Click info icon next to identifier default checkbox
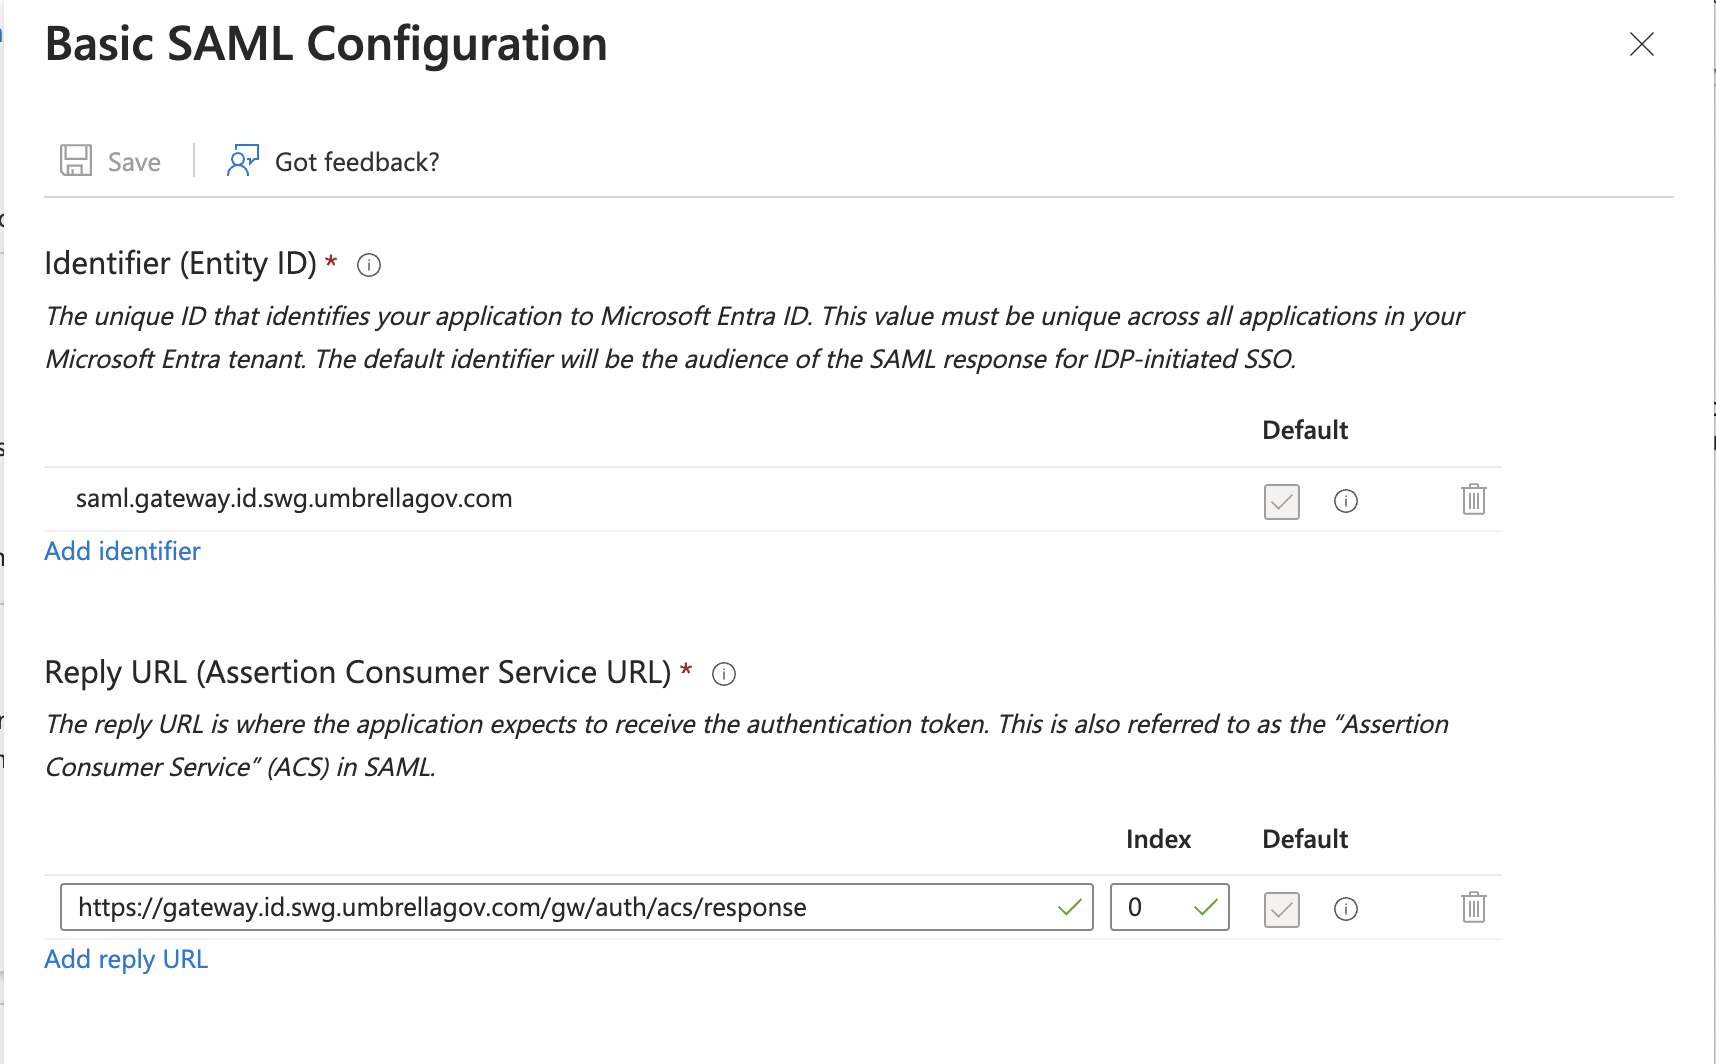This screenshot has height=1064, width=1716. click(x=1346, y=501)
